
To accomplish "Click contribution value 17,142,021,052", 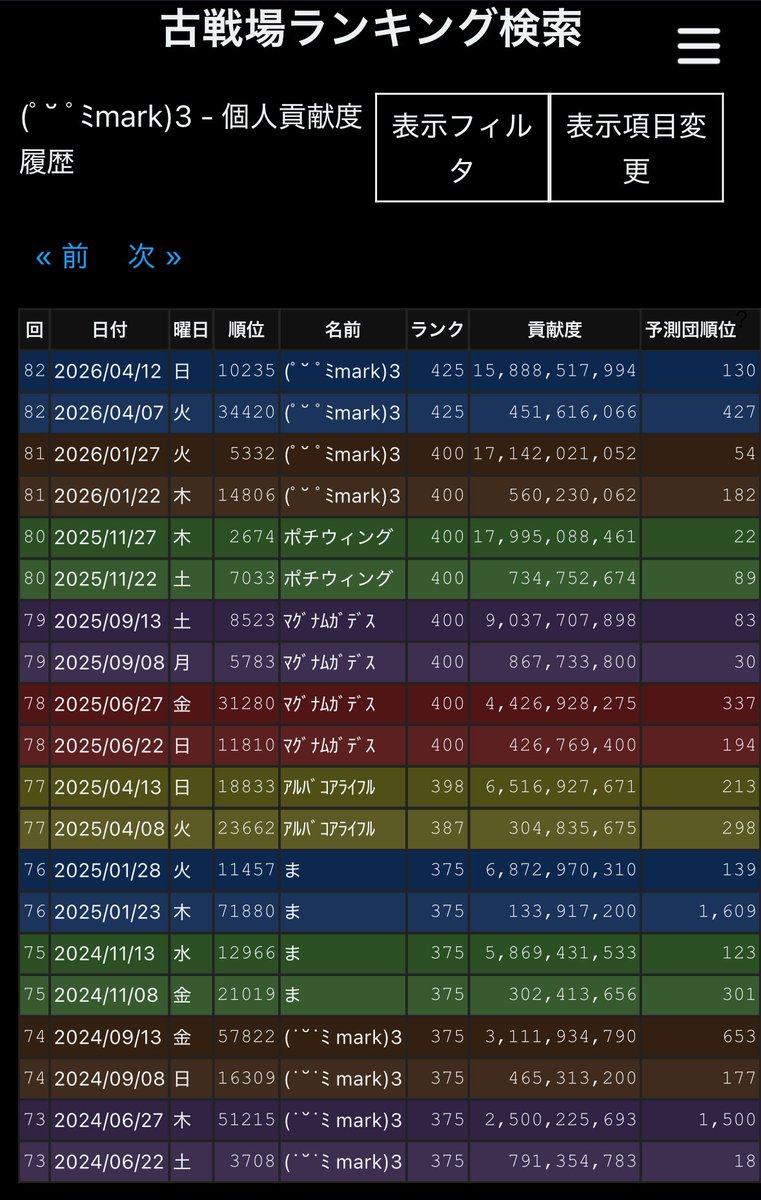I will [555, 454].
